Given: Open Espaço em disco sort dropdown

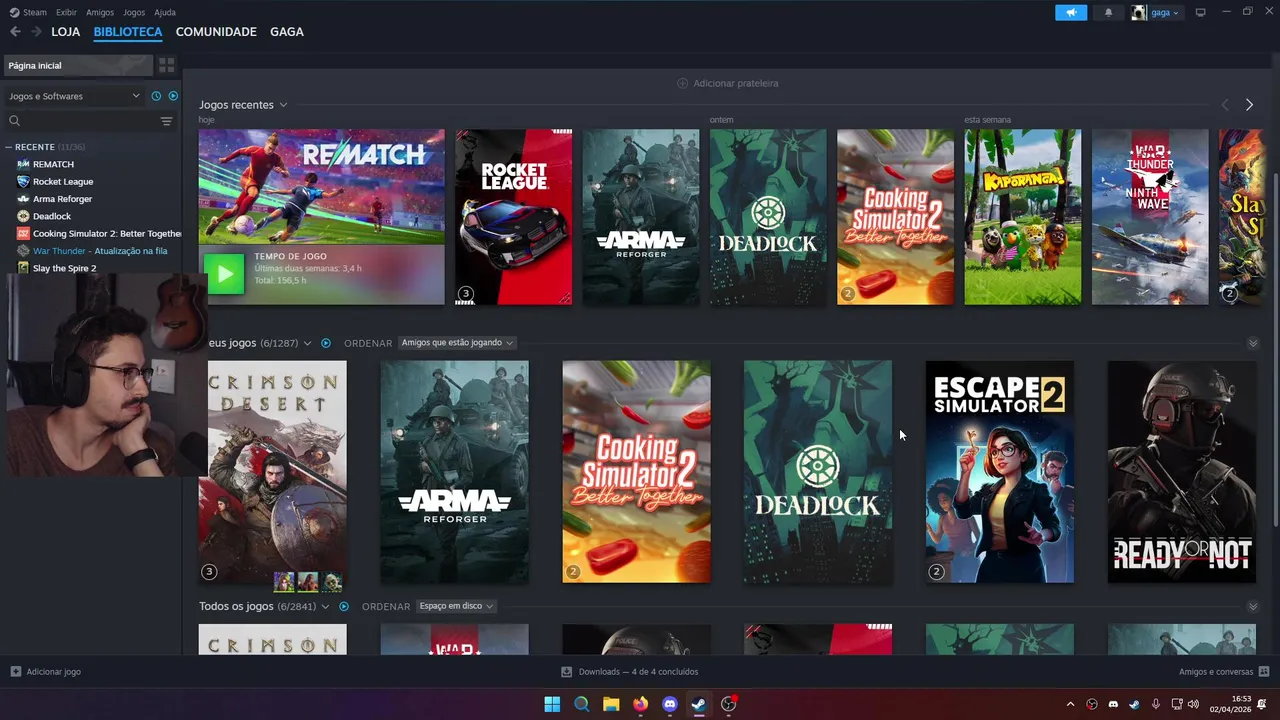Looking at the screenshot, I should click(456, 606).
